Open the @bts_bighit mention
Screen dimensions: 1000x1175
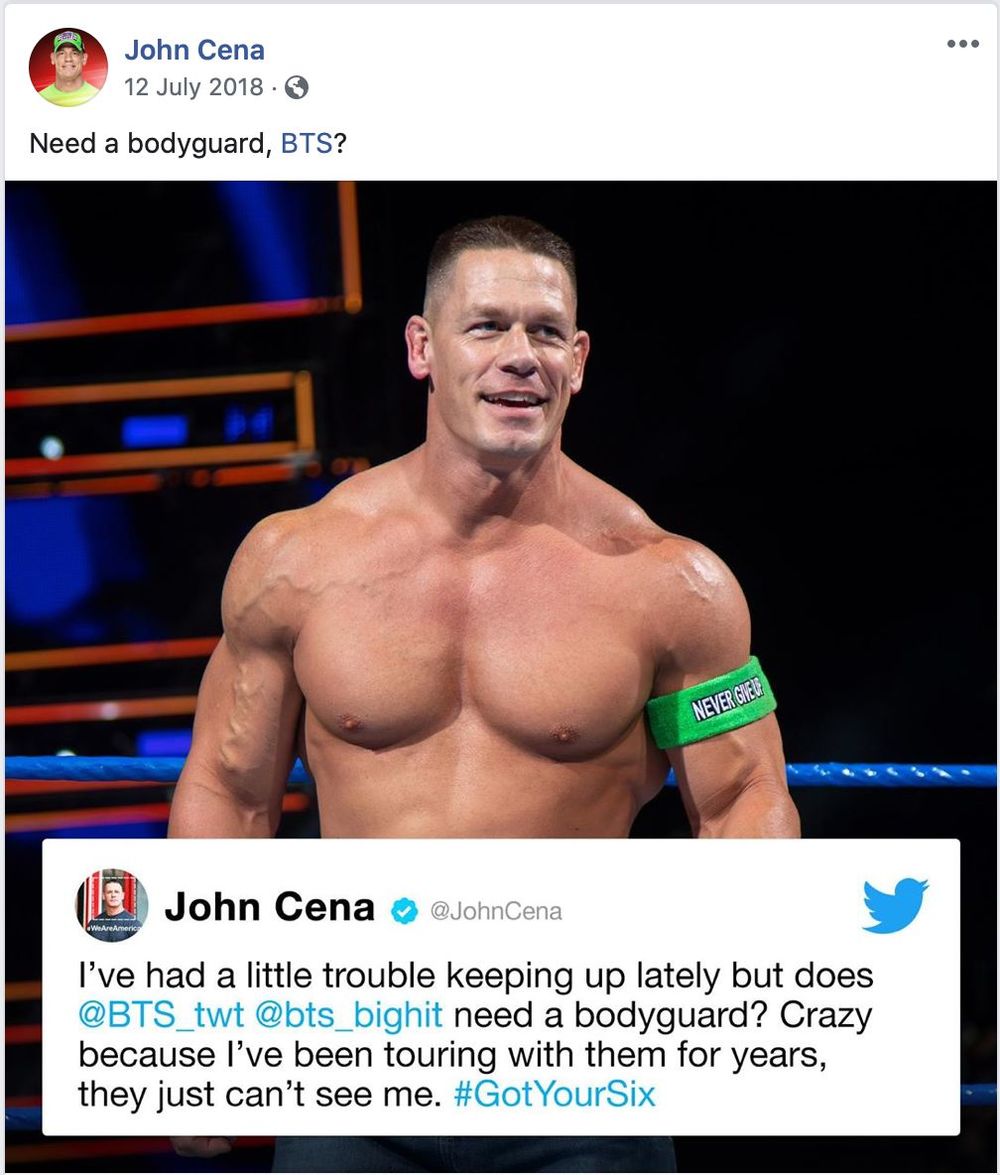[x=349, y=1015]
